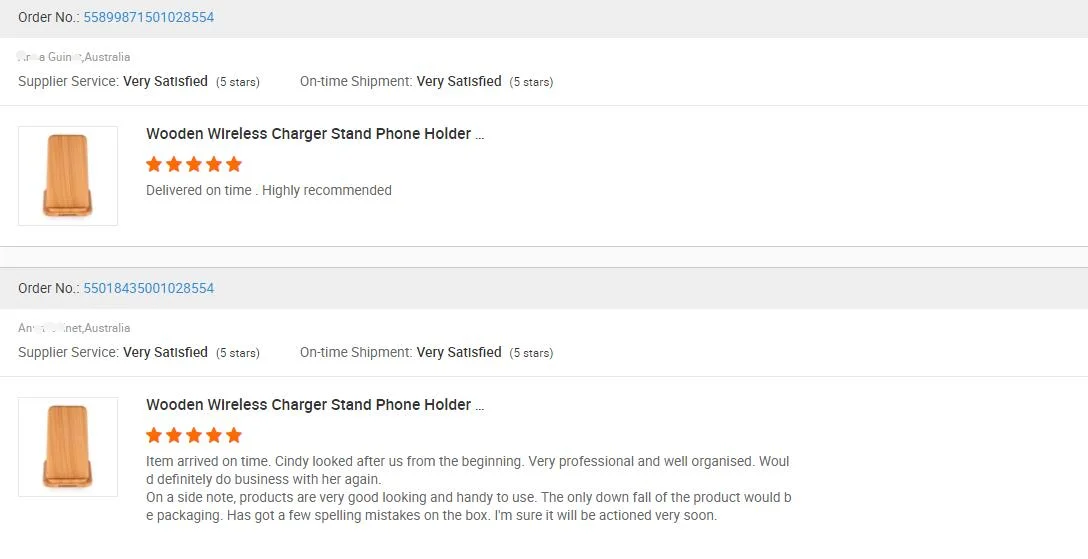The image size is (1088, 559).
Task: Open product title above "Delivered on time" review
Action: [315, 134]
